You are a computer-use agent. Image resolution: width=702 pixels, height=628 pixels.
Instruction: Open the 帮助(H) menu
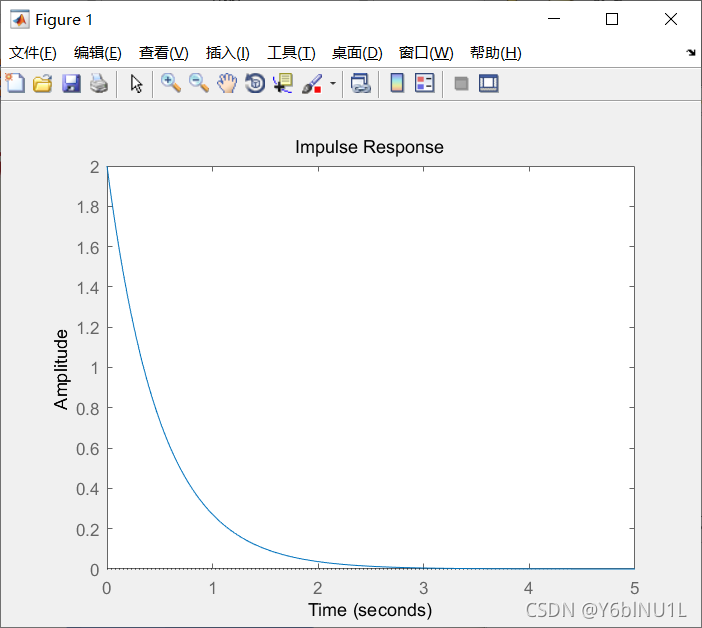[496, 53]
